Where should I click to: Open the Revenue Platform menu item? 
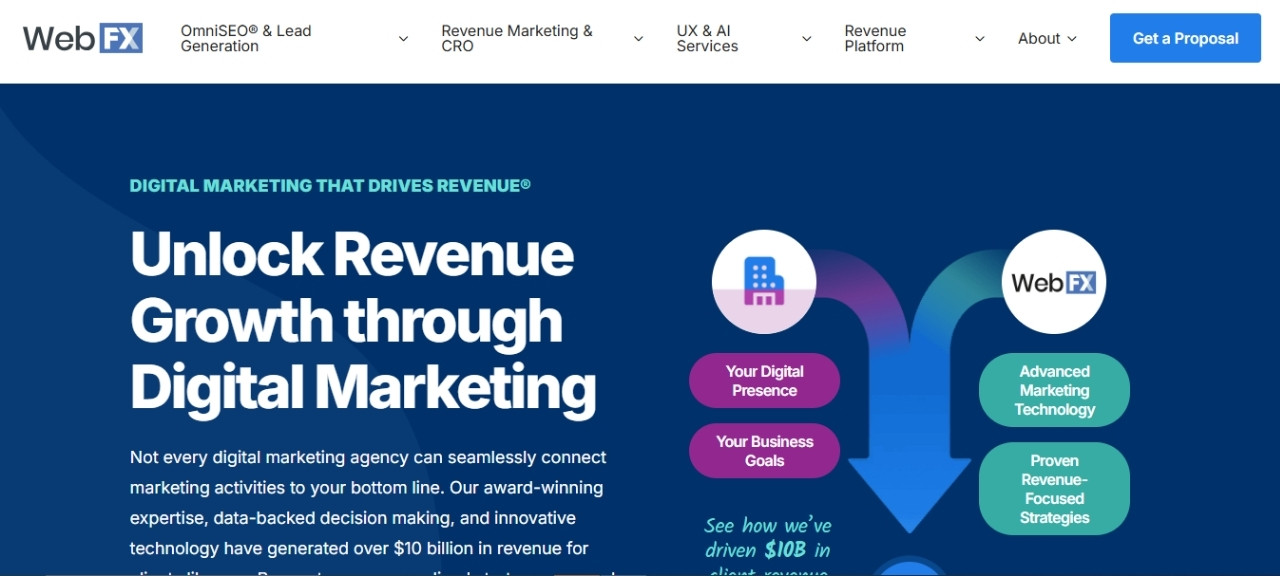(875, 38)
